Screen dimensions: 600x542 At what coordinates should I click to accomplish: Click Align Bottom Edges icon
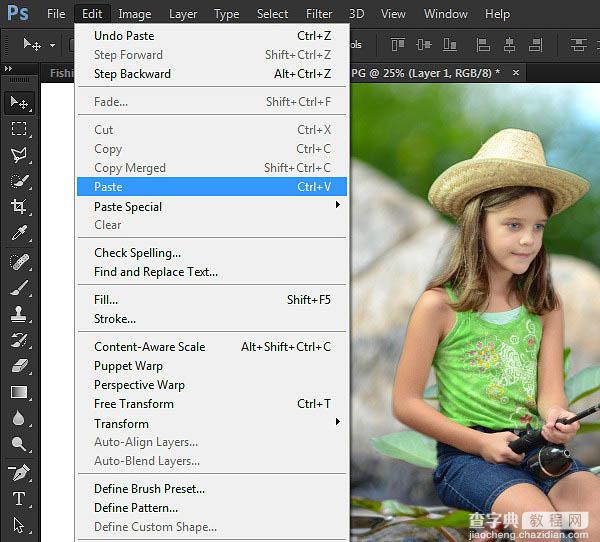point(450,44)
